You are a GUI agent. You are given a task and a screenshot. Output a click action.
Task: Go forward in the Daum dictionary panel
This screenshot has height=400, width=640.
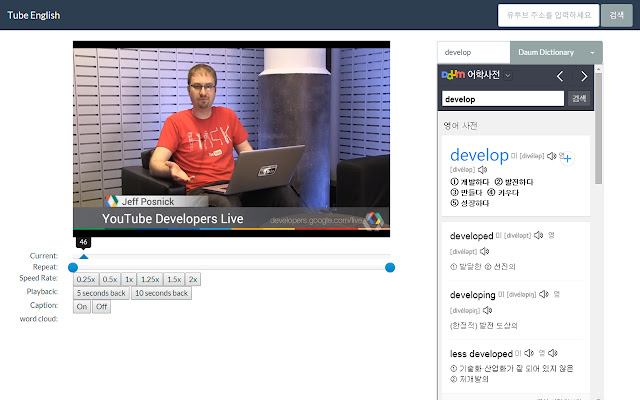(x=584, y=76)
